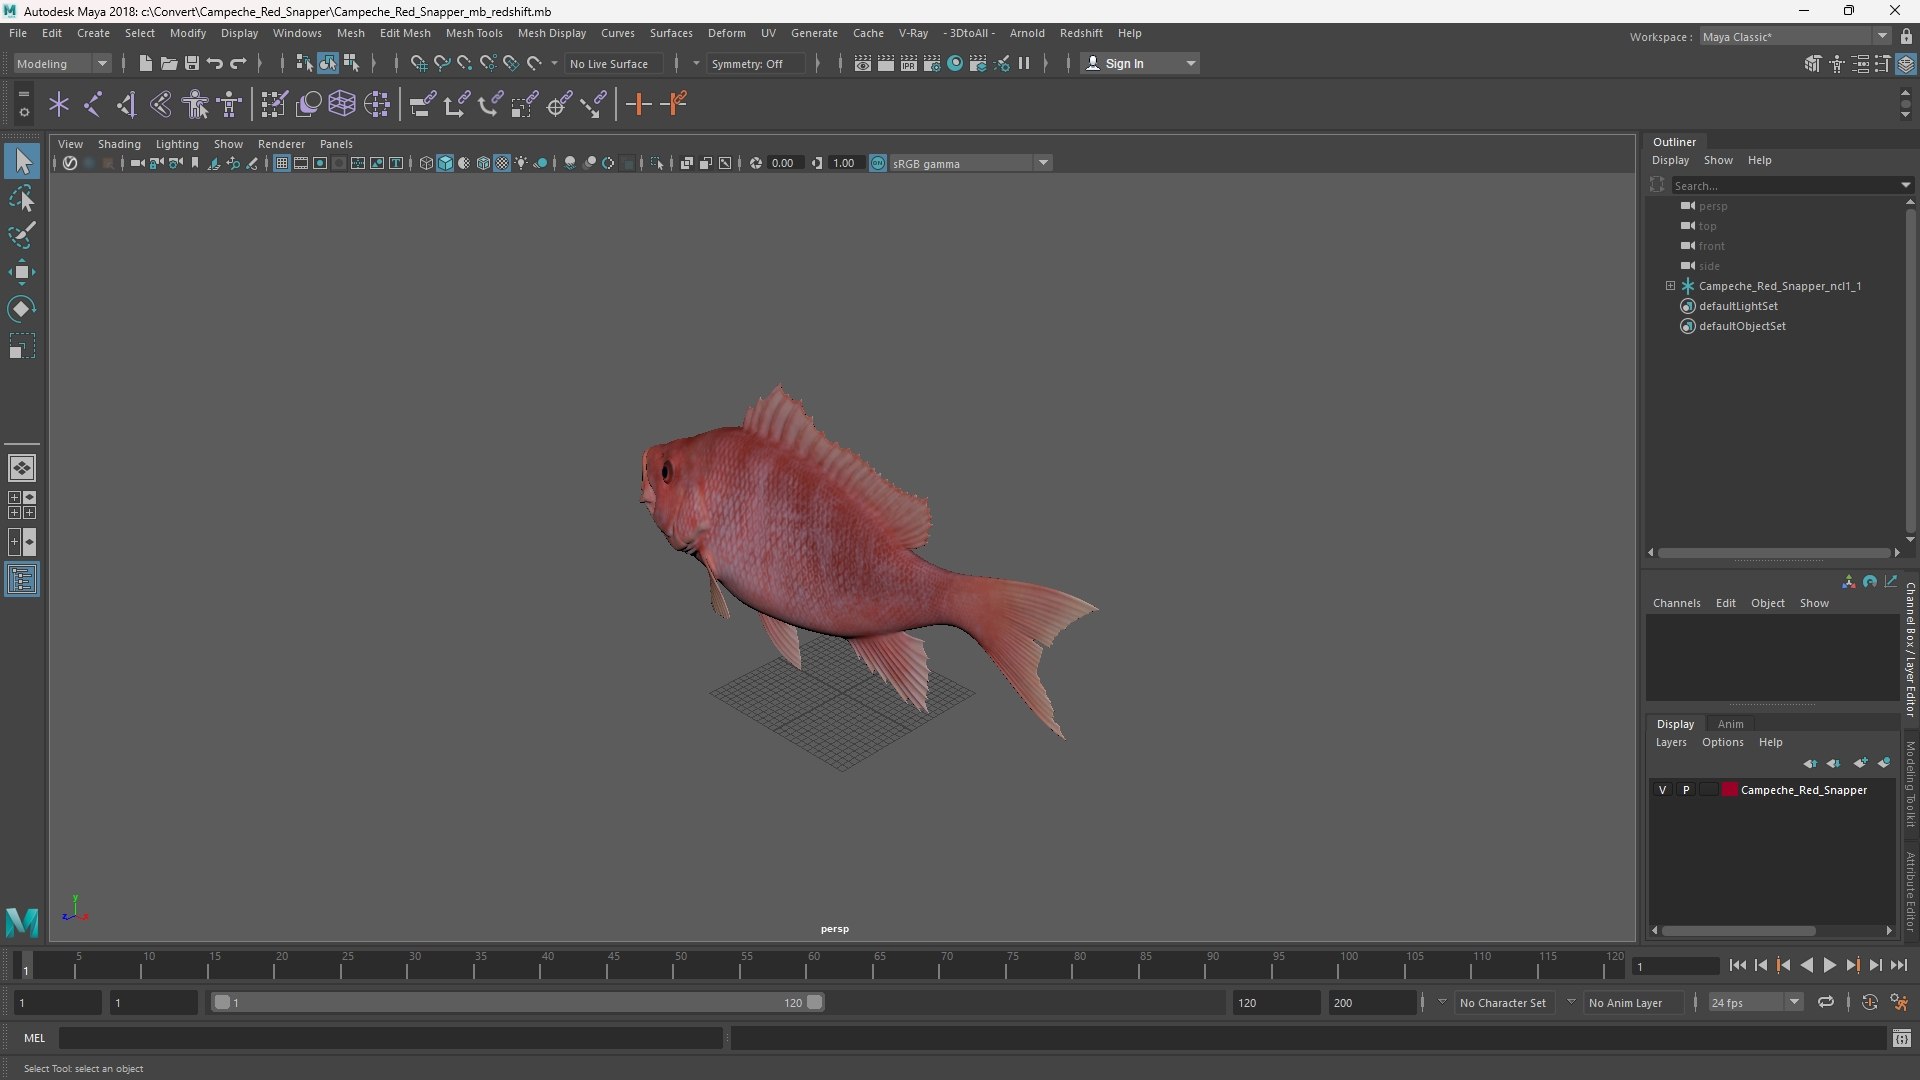Switch to four-view pane layout

22,505
